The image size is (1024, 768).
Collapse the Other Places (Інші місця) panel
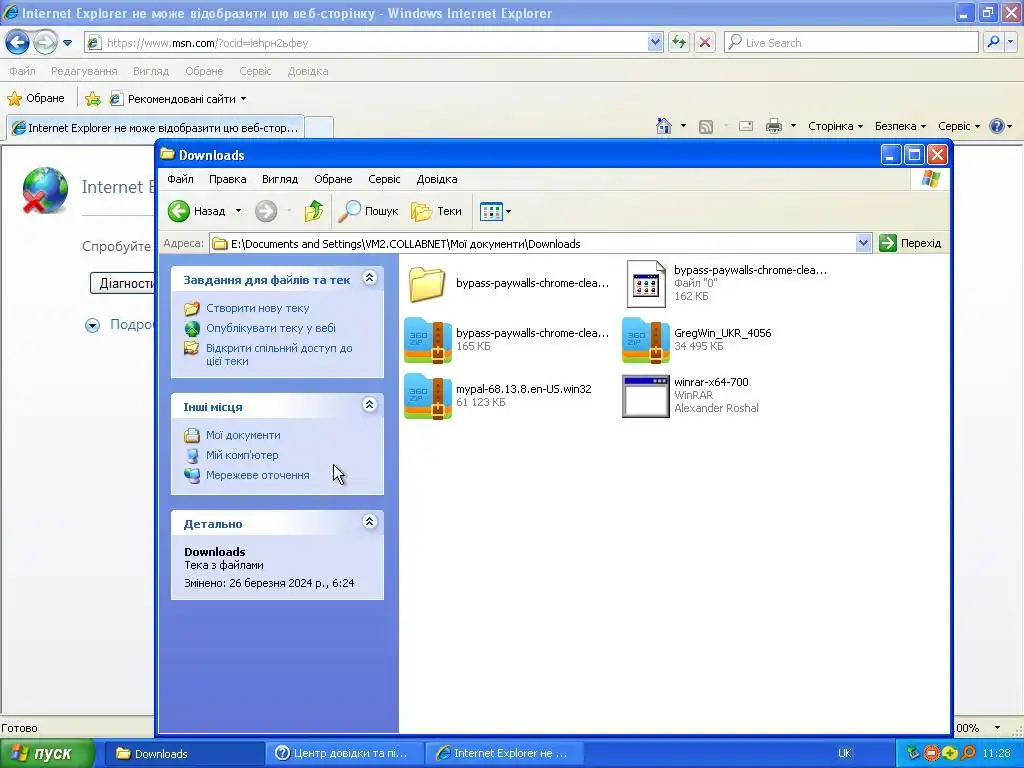369,405
